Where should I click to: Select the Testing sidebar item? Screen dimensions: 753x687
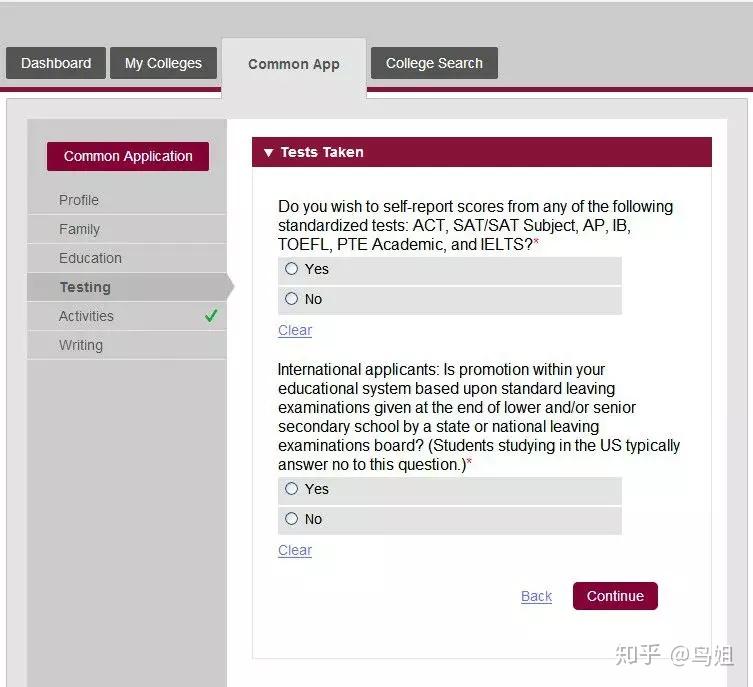pyautogui.click(x=85, y=287)
